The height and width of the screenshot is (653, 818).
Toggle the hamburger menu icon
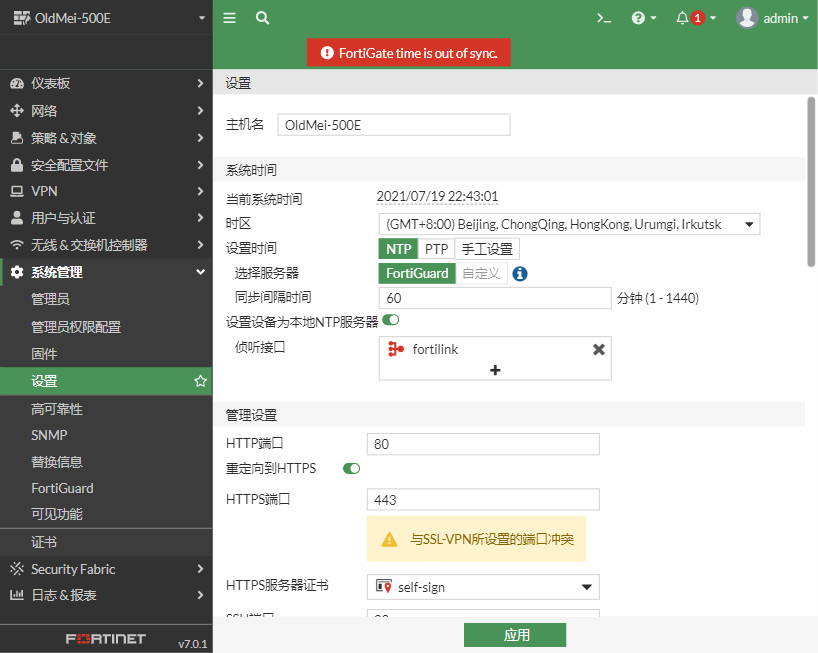(230, 18)
